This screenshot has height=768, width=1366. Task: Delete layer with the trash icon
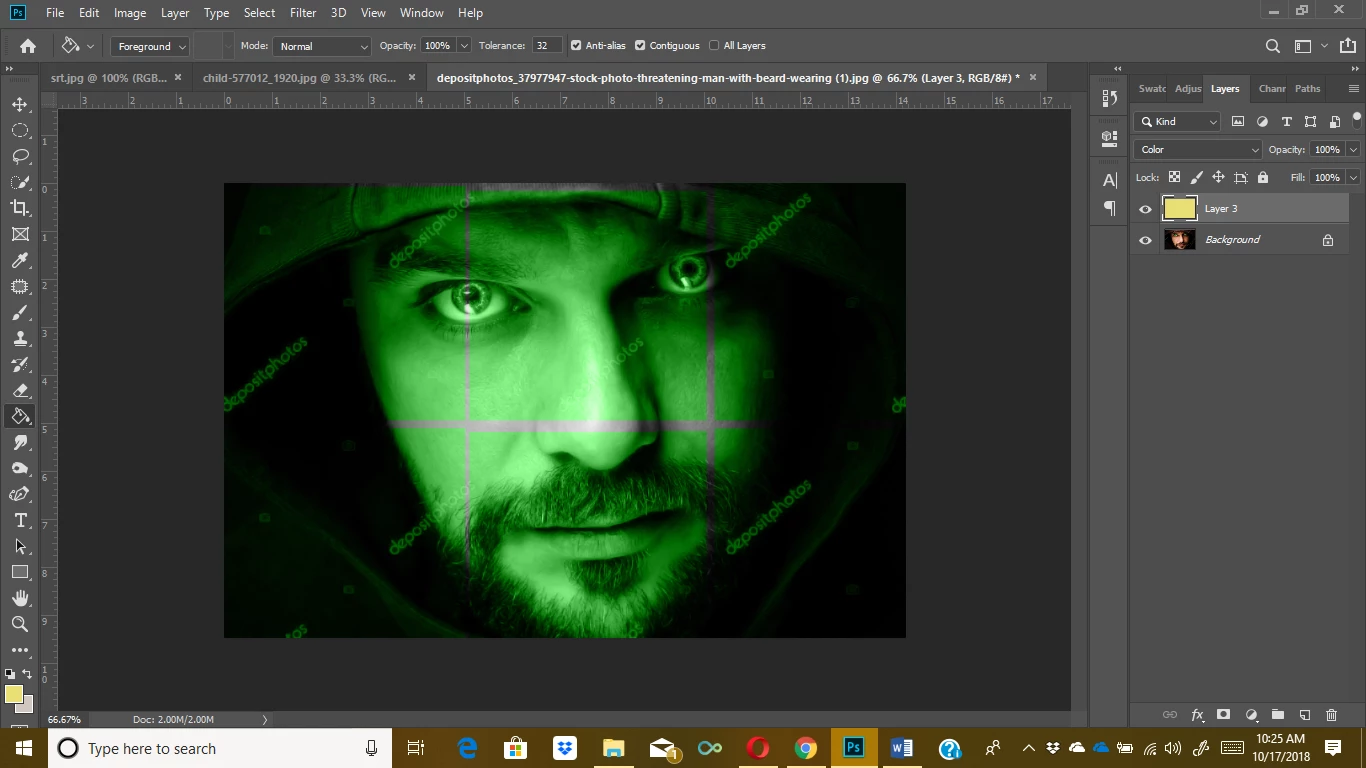tap(1331, 715)
